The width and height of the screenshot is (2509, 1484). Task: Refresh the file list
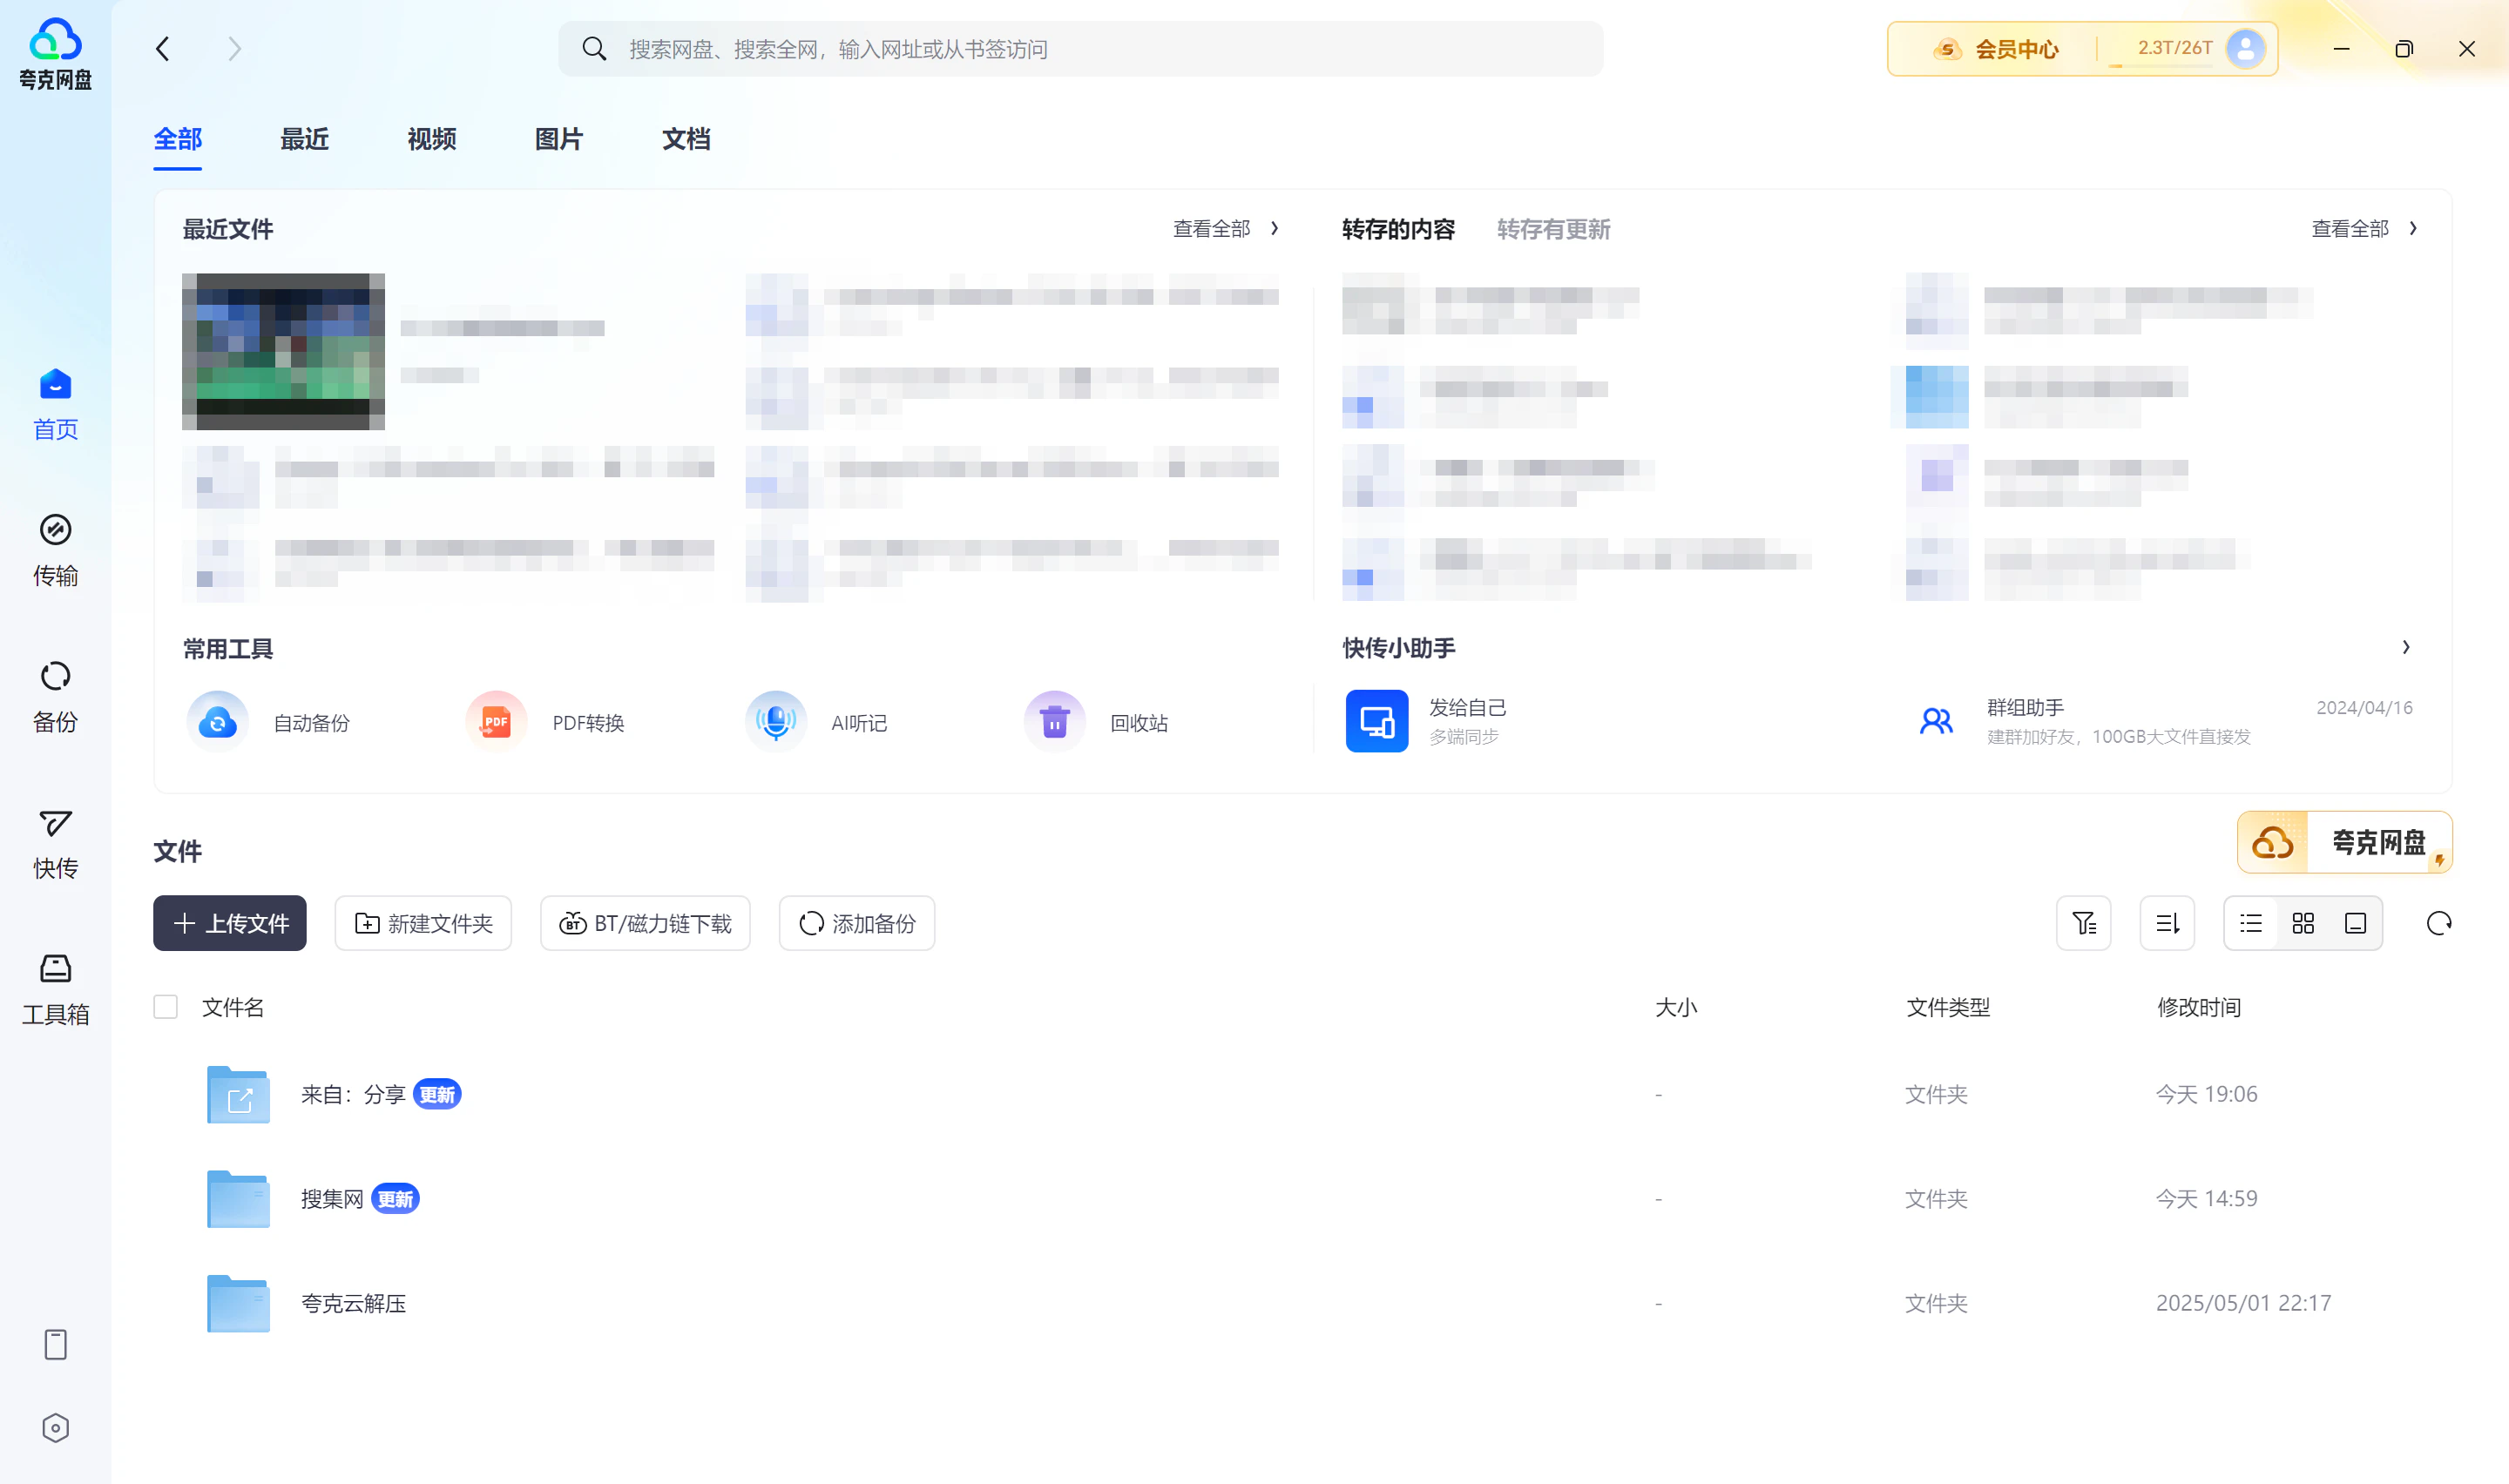click(x=2439, y=923)
